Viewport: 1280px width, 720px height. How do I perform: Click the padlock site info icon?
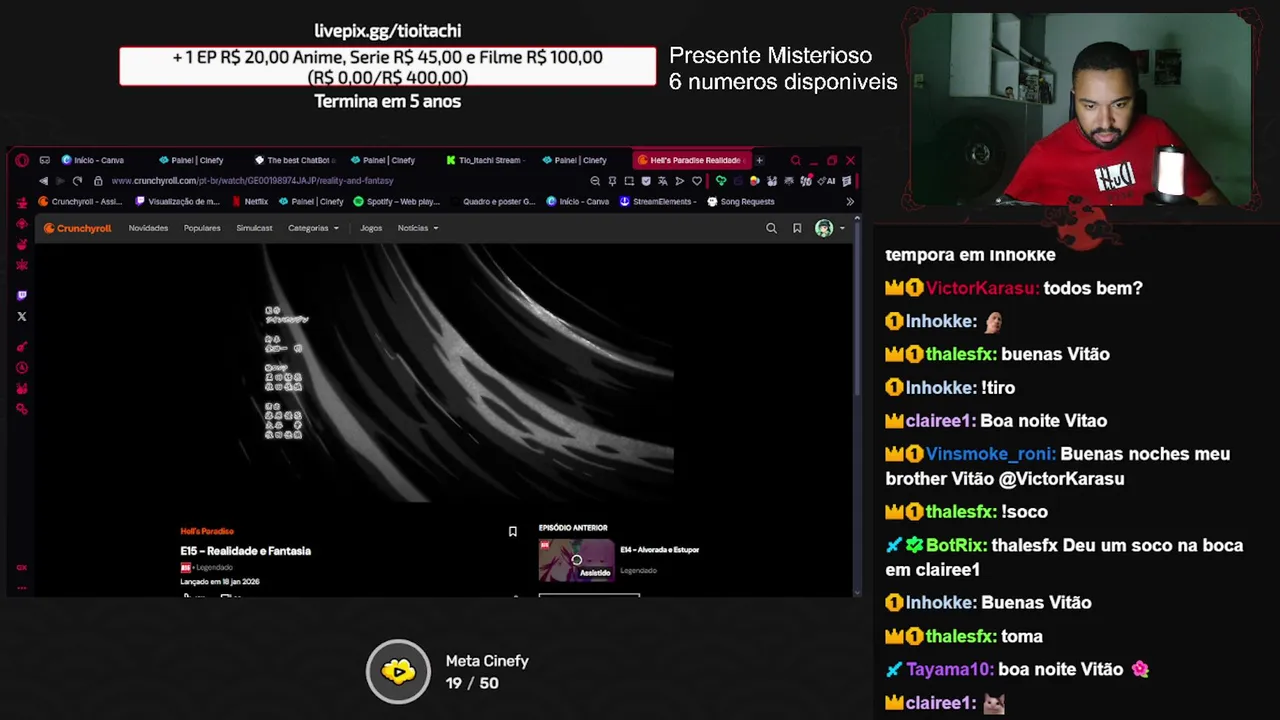(x=98, y=181)
